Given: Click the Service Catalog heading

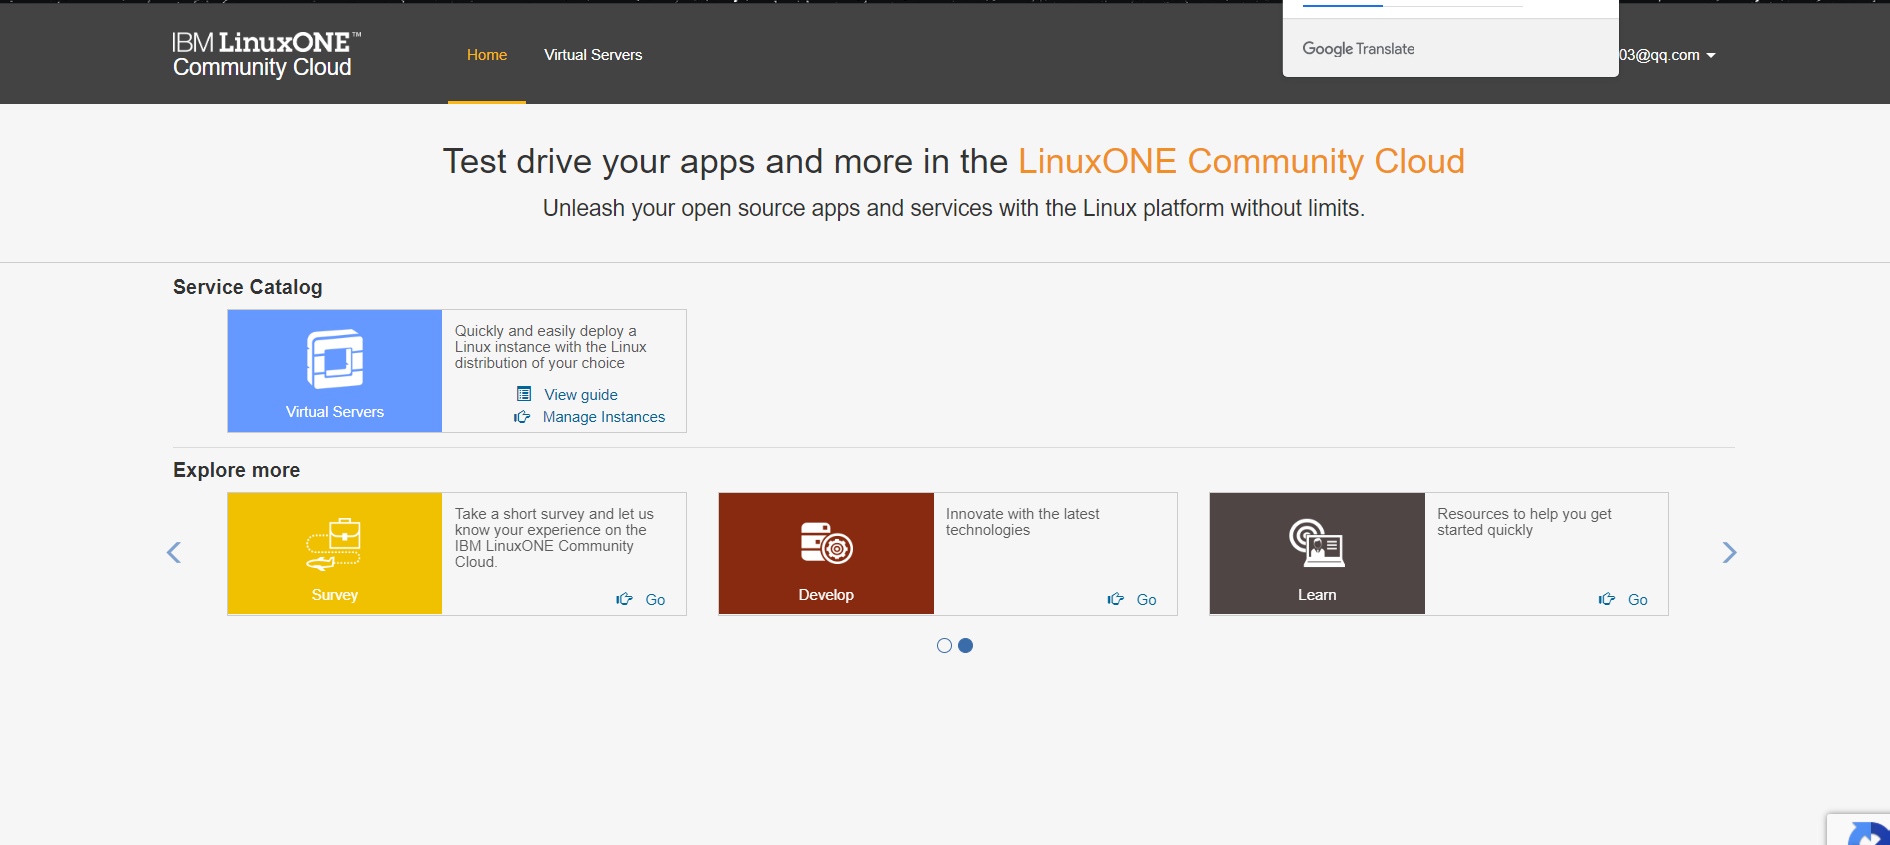Looking at the screenshot, I should point(247,287).
